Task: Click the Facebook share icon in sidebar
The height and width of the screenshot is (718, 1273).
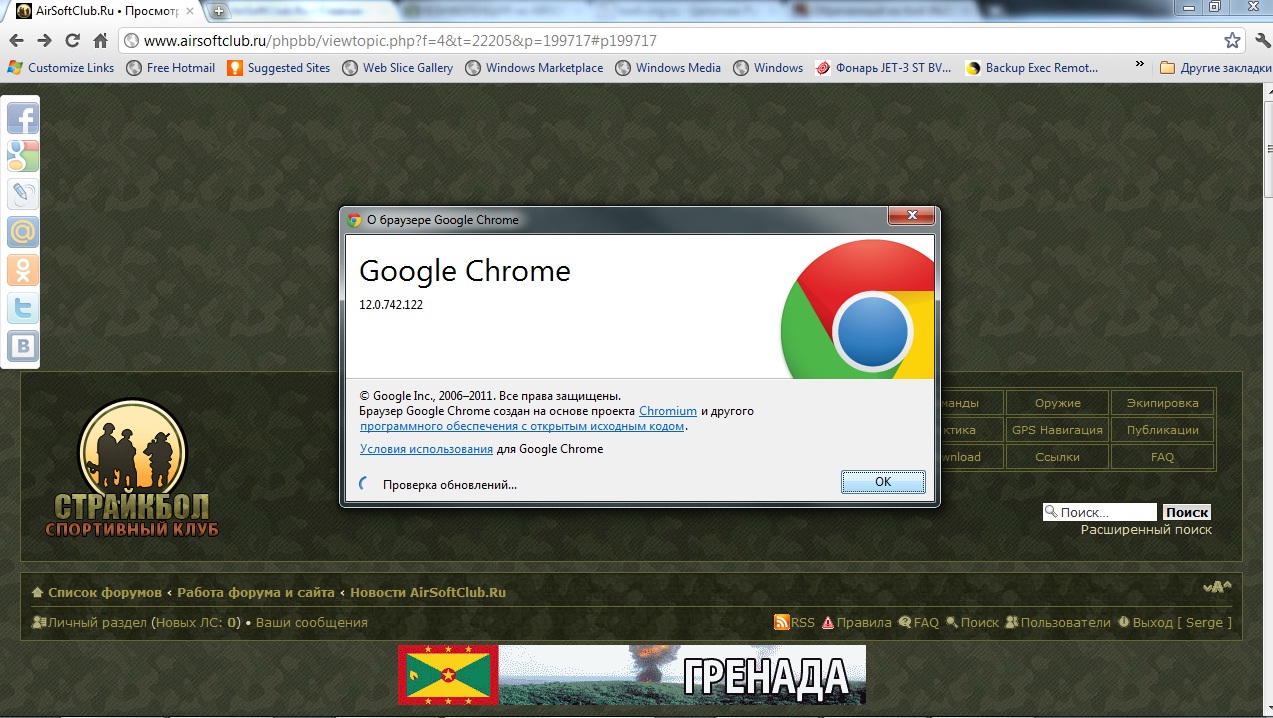Action: click(22, 119)
